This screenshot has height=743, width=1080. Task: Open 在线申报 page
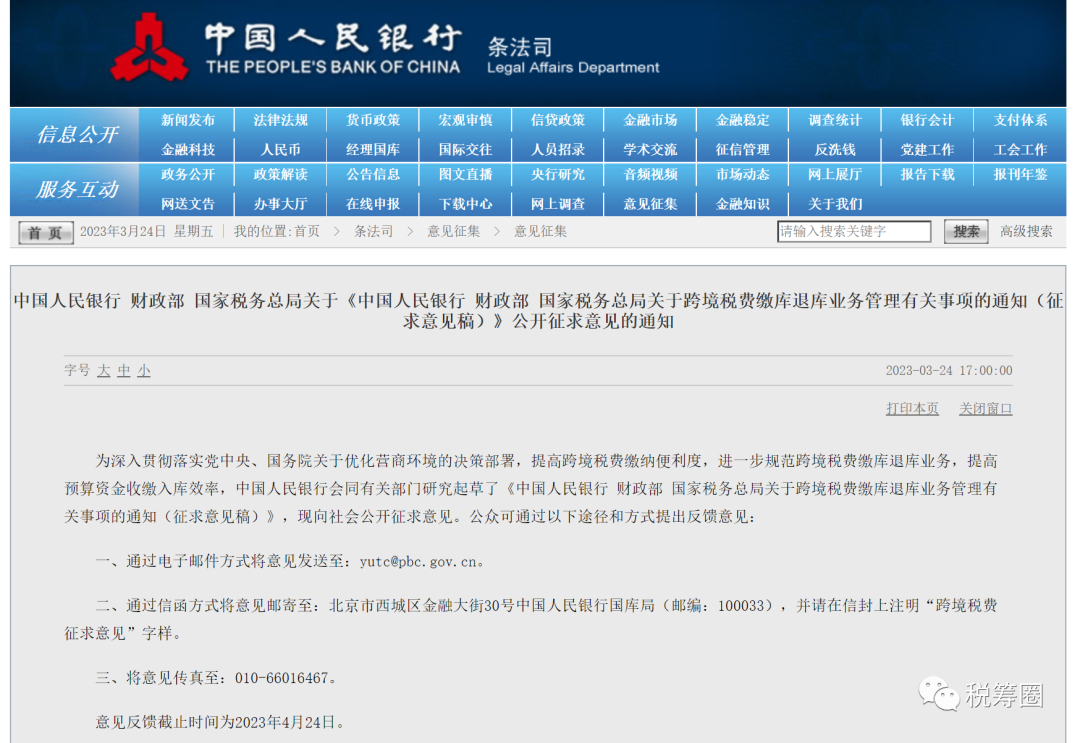[x=373, y=204]
